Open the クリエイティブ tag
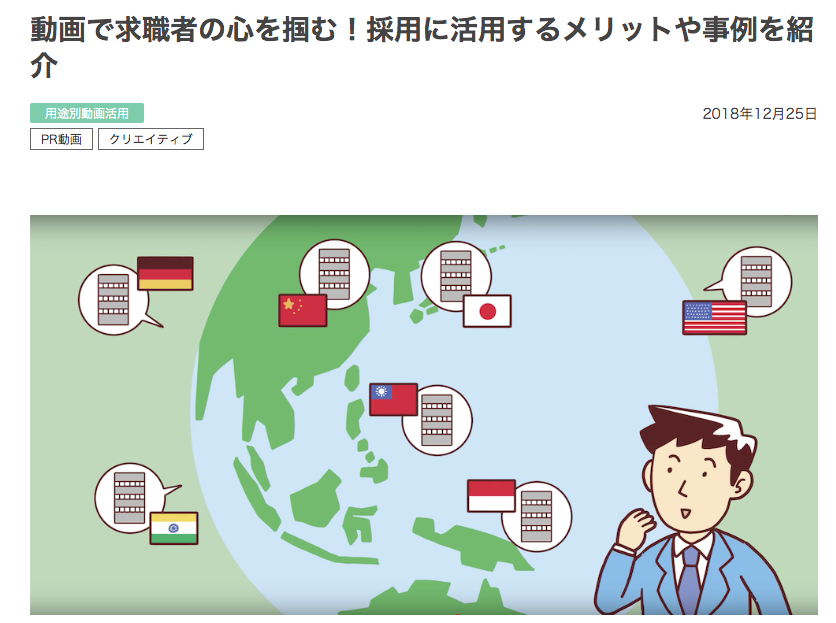The height and width of the screenshot is (623, 836). [151, 139]
